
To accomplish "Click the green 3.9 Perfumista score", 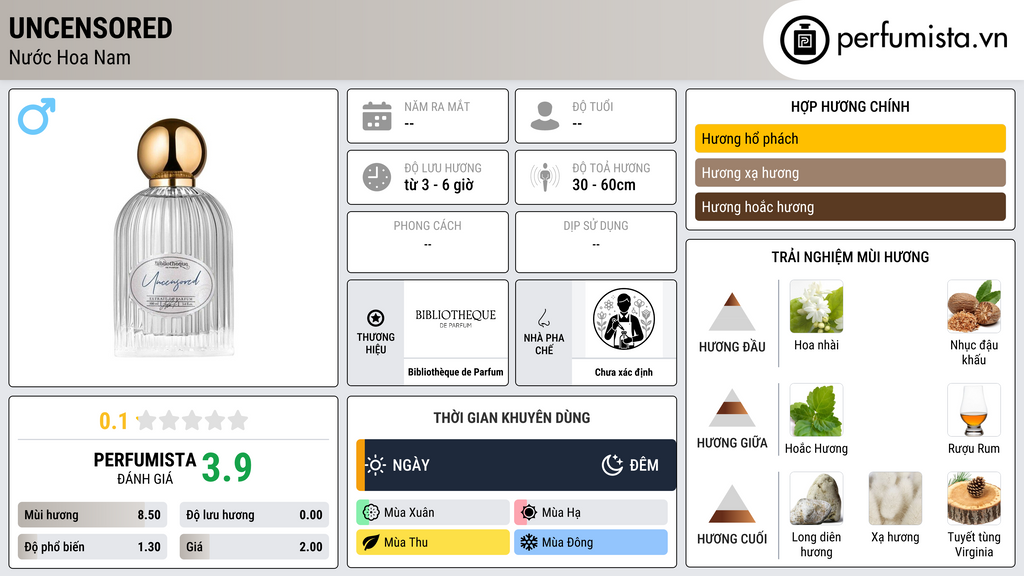I will (x=227, y=467).
